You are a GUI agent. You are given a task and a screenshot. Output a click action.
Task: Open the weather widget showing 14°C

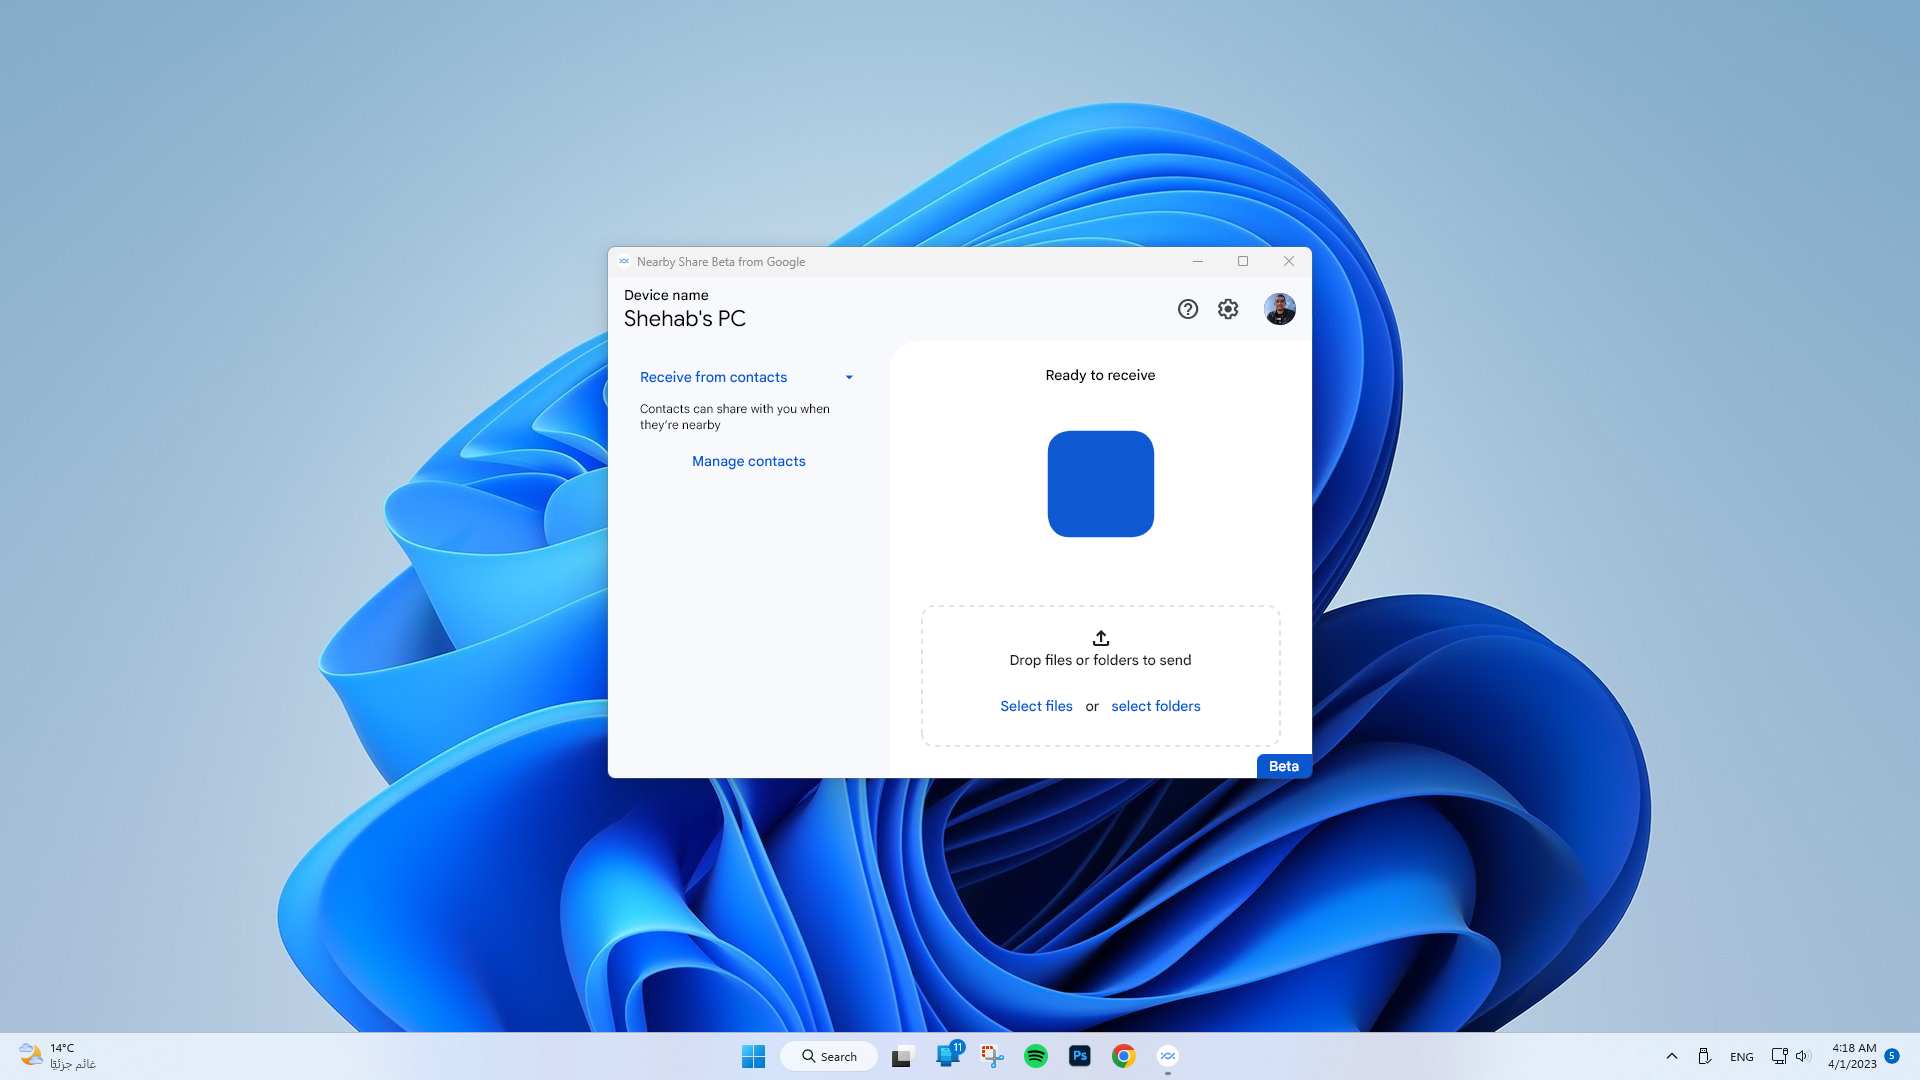pos(57,1056)
